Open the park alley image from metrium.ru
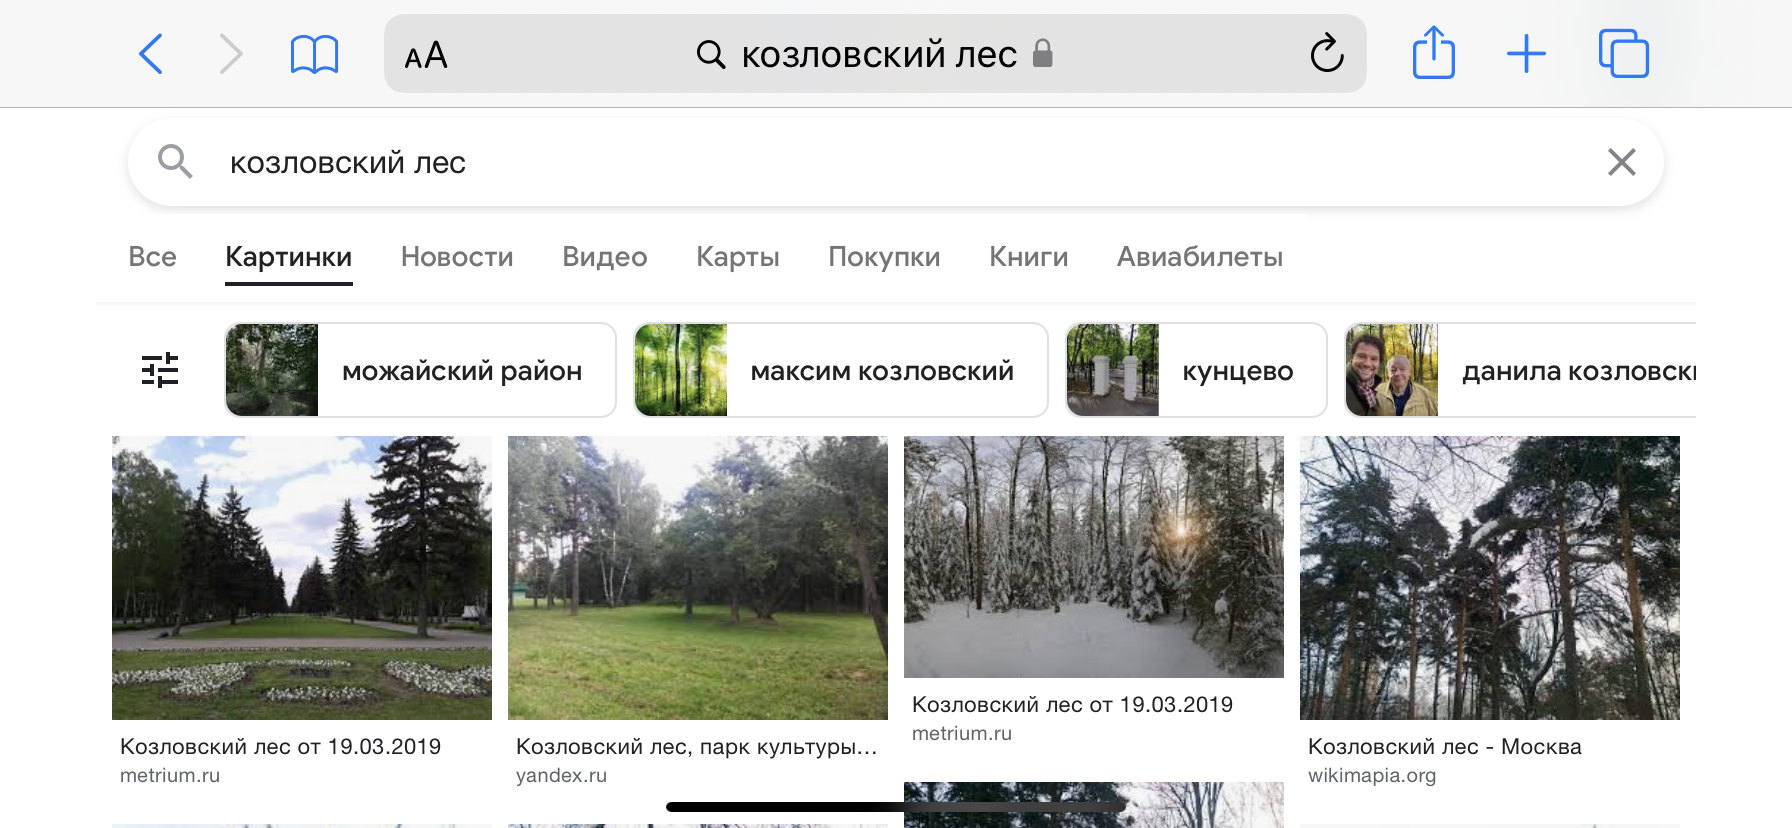This screenshot has width=1792, height=828. point(302,578)
